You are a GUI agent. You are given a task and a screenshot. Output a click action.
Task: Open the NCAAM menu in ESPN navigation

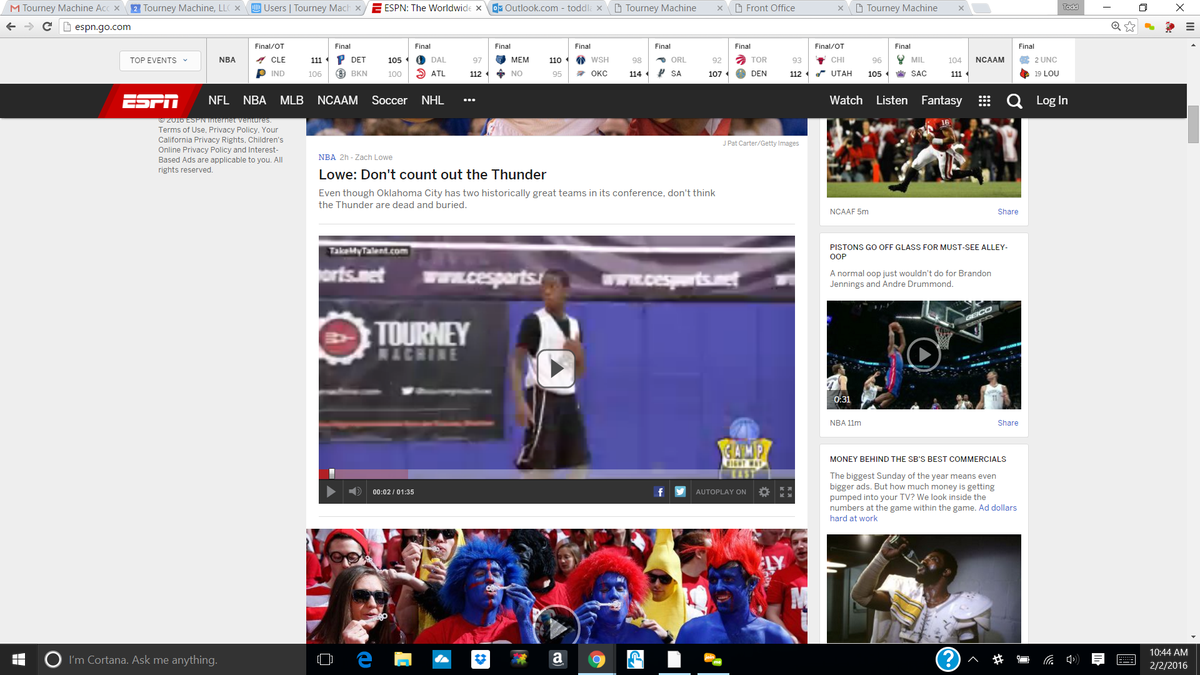(338, 100)
